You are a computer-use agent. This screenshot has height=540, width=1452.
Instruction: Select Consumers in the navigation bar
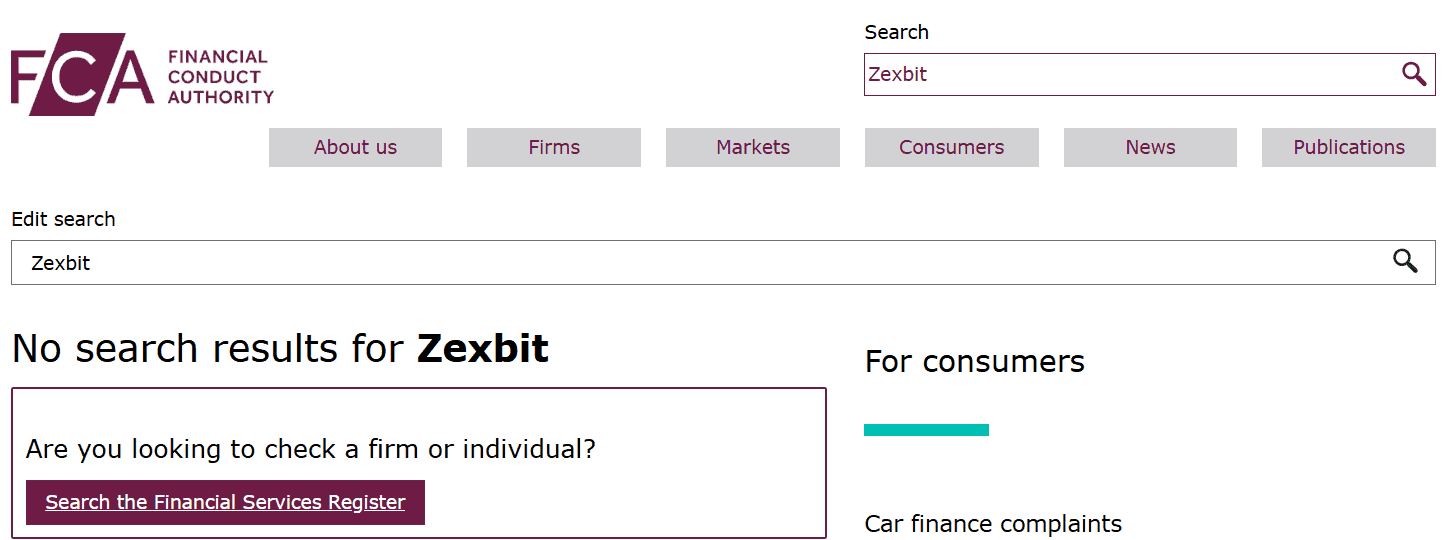point(951,147)
